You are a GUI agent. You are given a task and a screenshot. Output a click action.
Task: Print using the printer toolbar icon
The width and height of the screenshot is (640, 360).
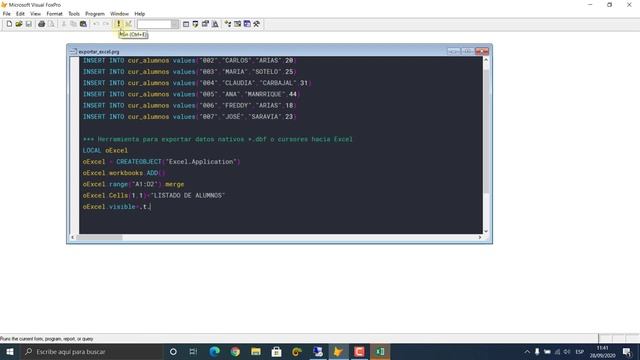pos(41,24)
